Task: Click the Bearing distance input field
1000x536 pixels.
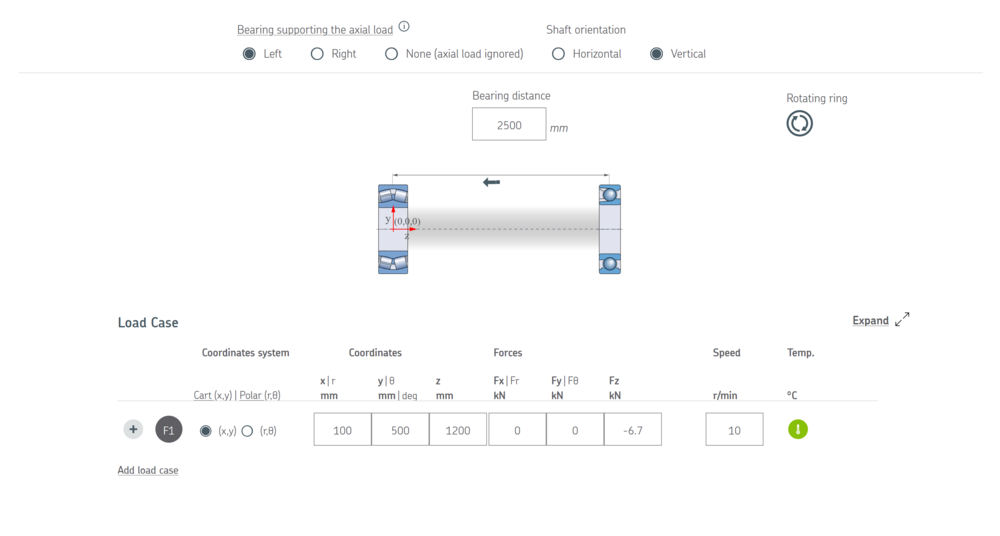Action: (x=509, y=124)
